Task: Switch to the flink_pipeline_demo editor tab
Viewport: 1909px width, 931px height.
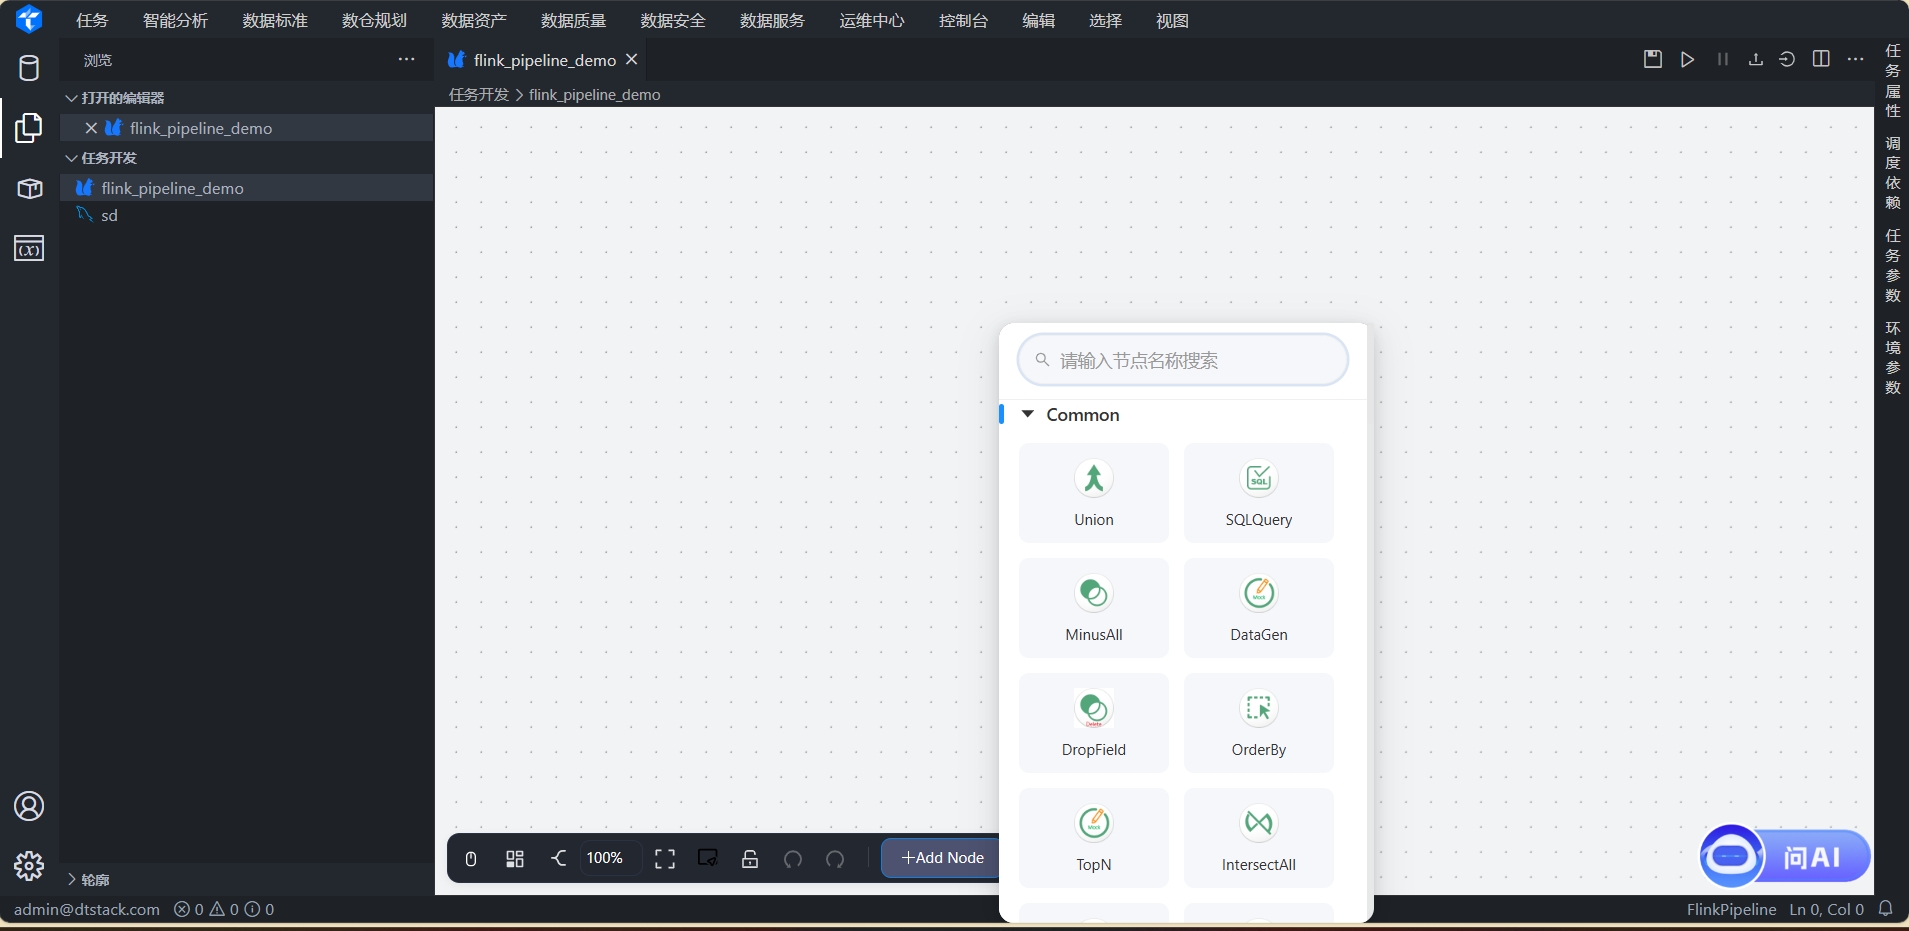Action: (544, 60)
